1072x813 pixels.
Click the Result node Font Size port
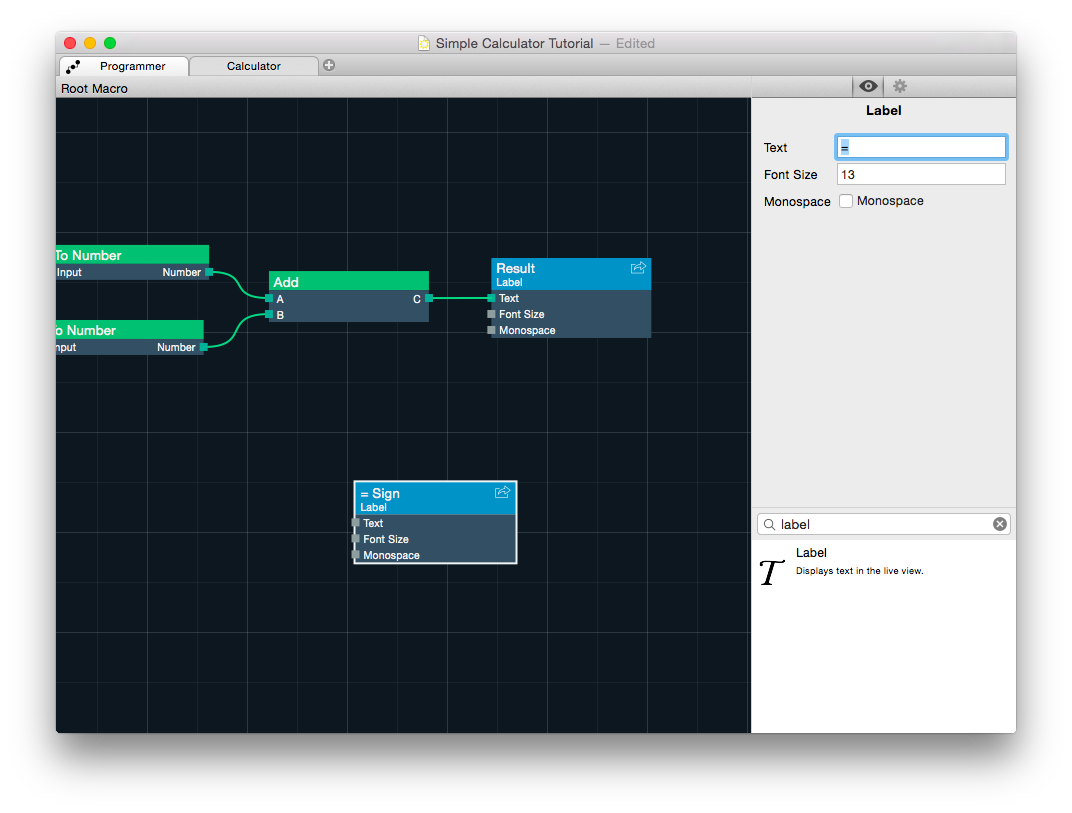491,314
